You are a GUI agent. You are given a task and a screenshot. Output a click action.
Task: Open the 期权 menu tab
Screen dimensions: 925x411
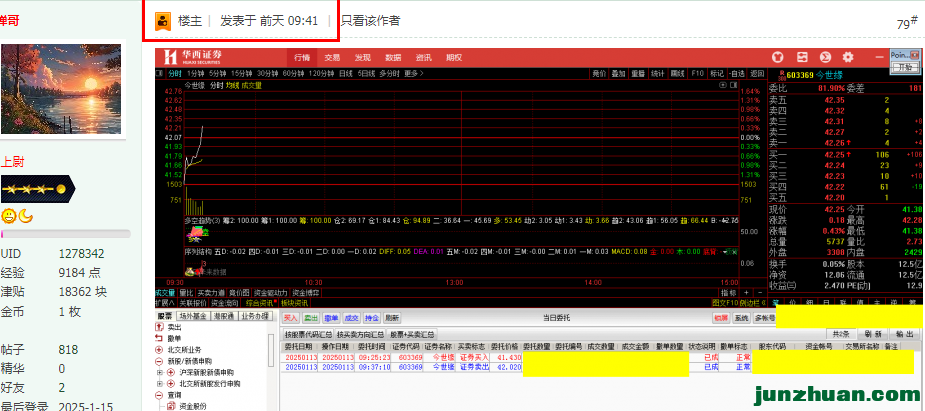[x=454, y=57]
